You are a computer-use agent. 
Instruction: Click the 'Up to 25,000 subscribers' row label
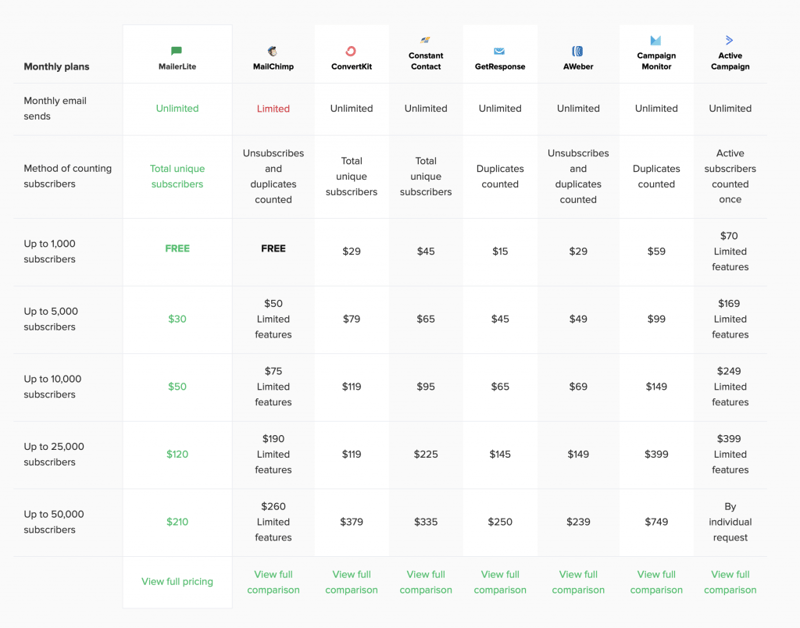point(54,454)
